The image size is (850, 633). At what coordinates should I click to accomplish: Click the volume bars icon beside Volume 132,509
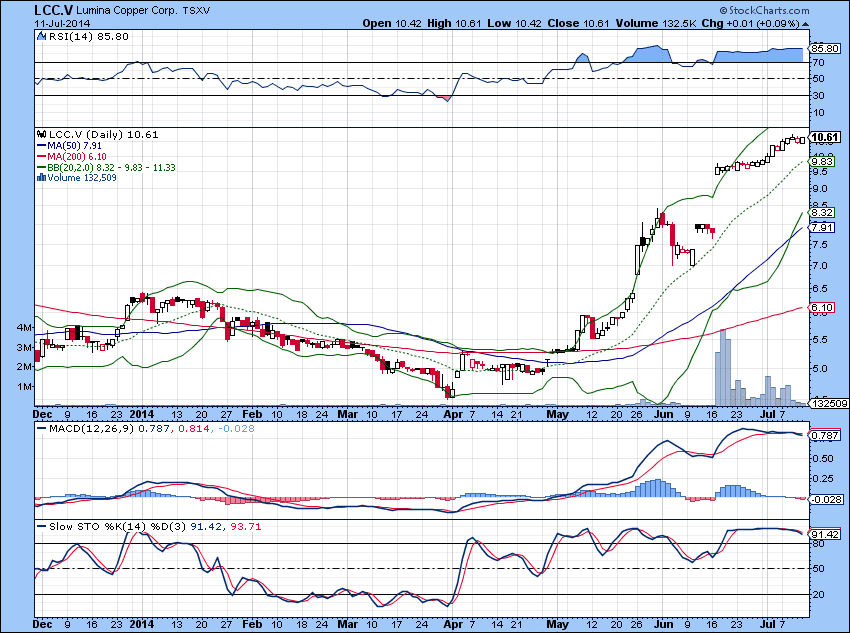(42, 178)
